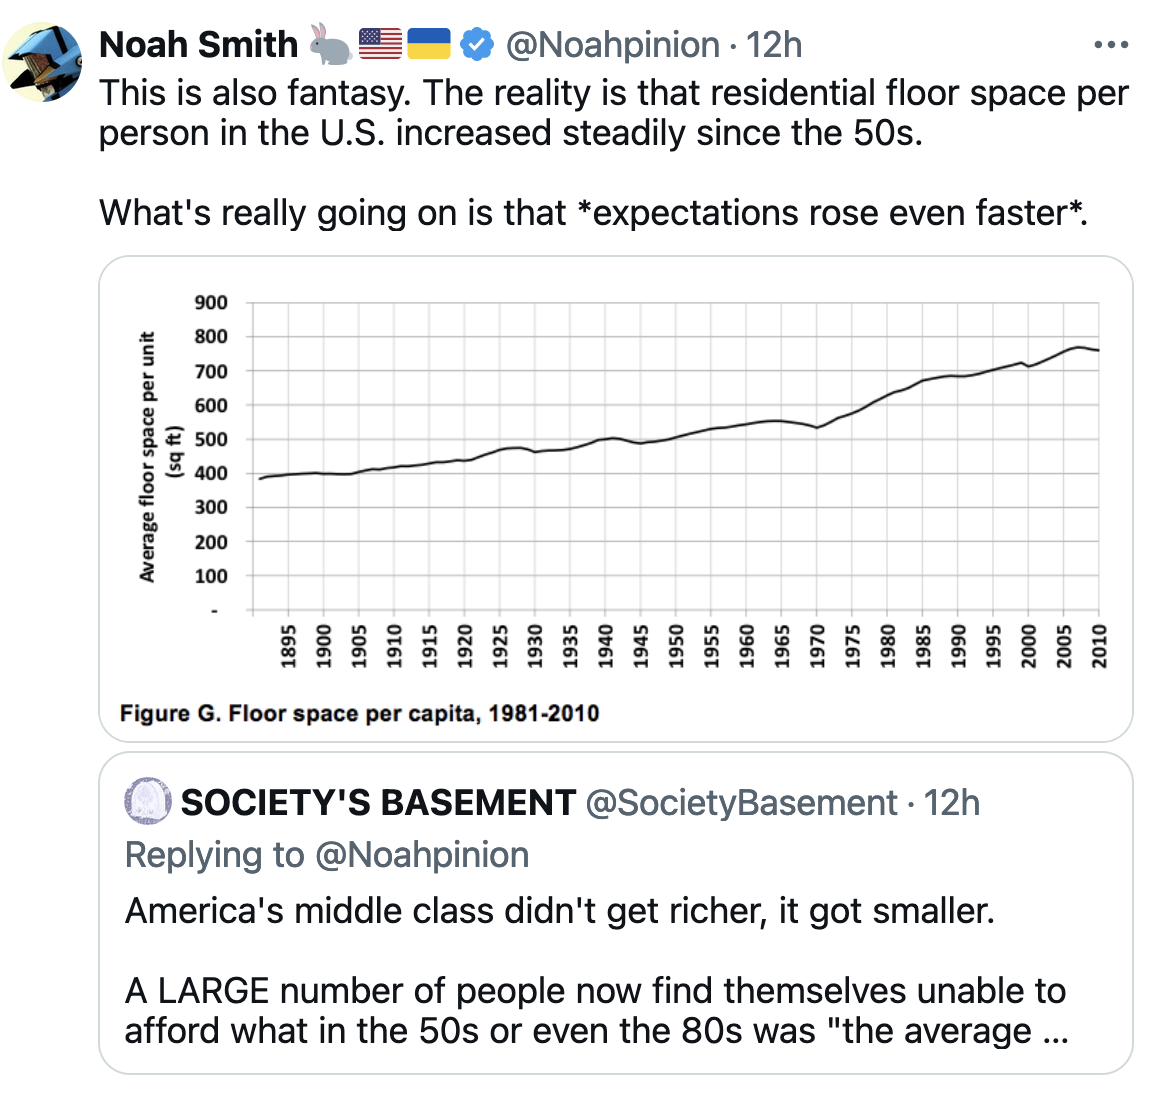
Task: Click the SOCIETY'S BASEMENT display name
Action: point(378,802)
